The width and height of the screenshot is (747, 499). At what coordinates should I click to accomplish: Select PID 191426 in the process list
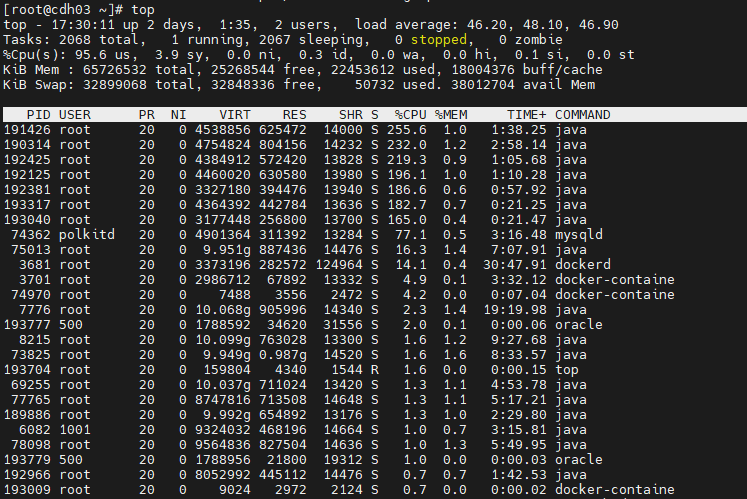click(x=27, y=130)
